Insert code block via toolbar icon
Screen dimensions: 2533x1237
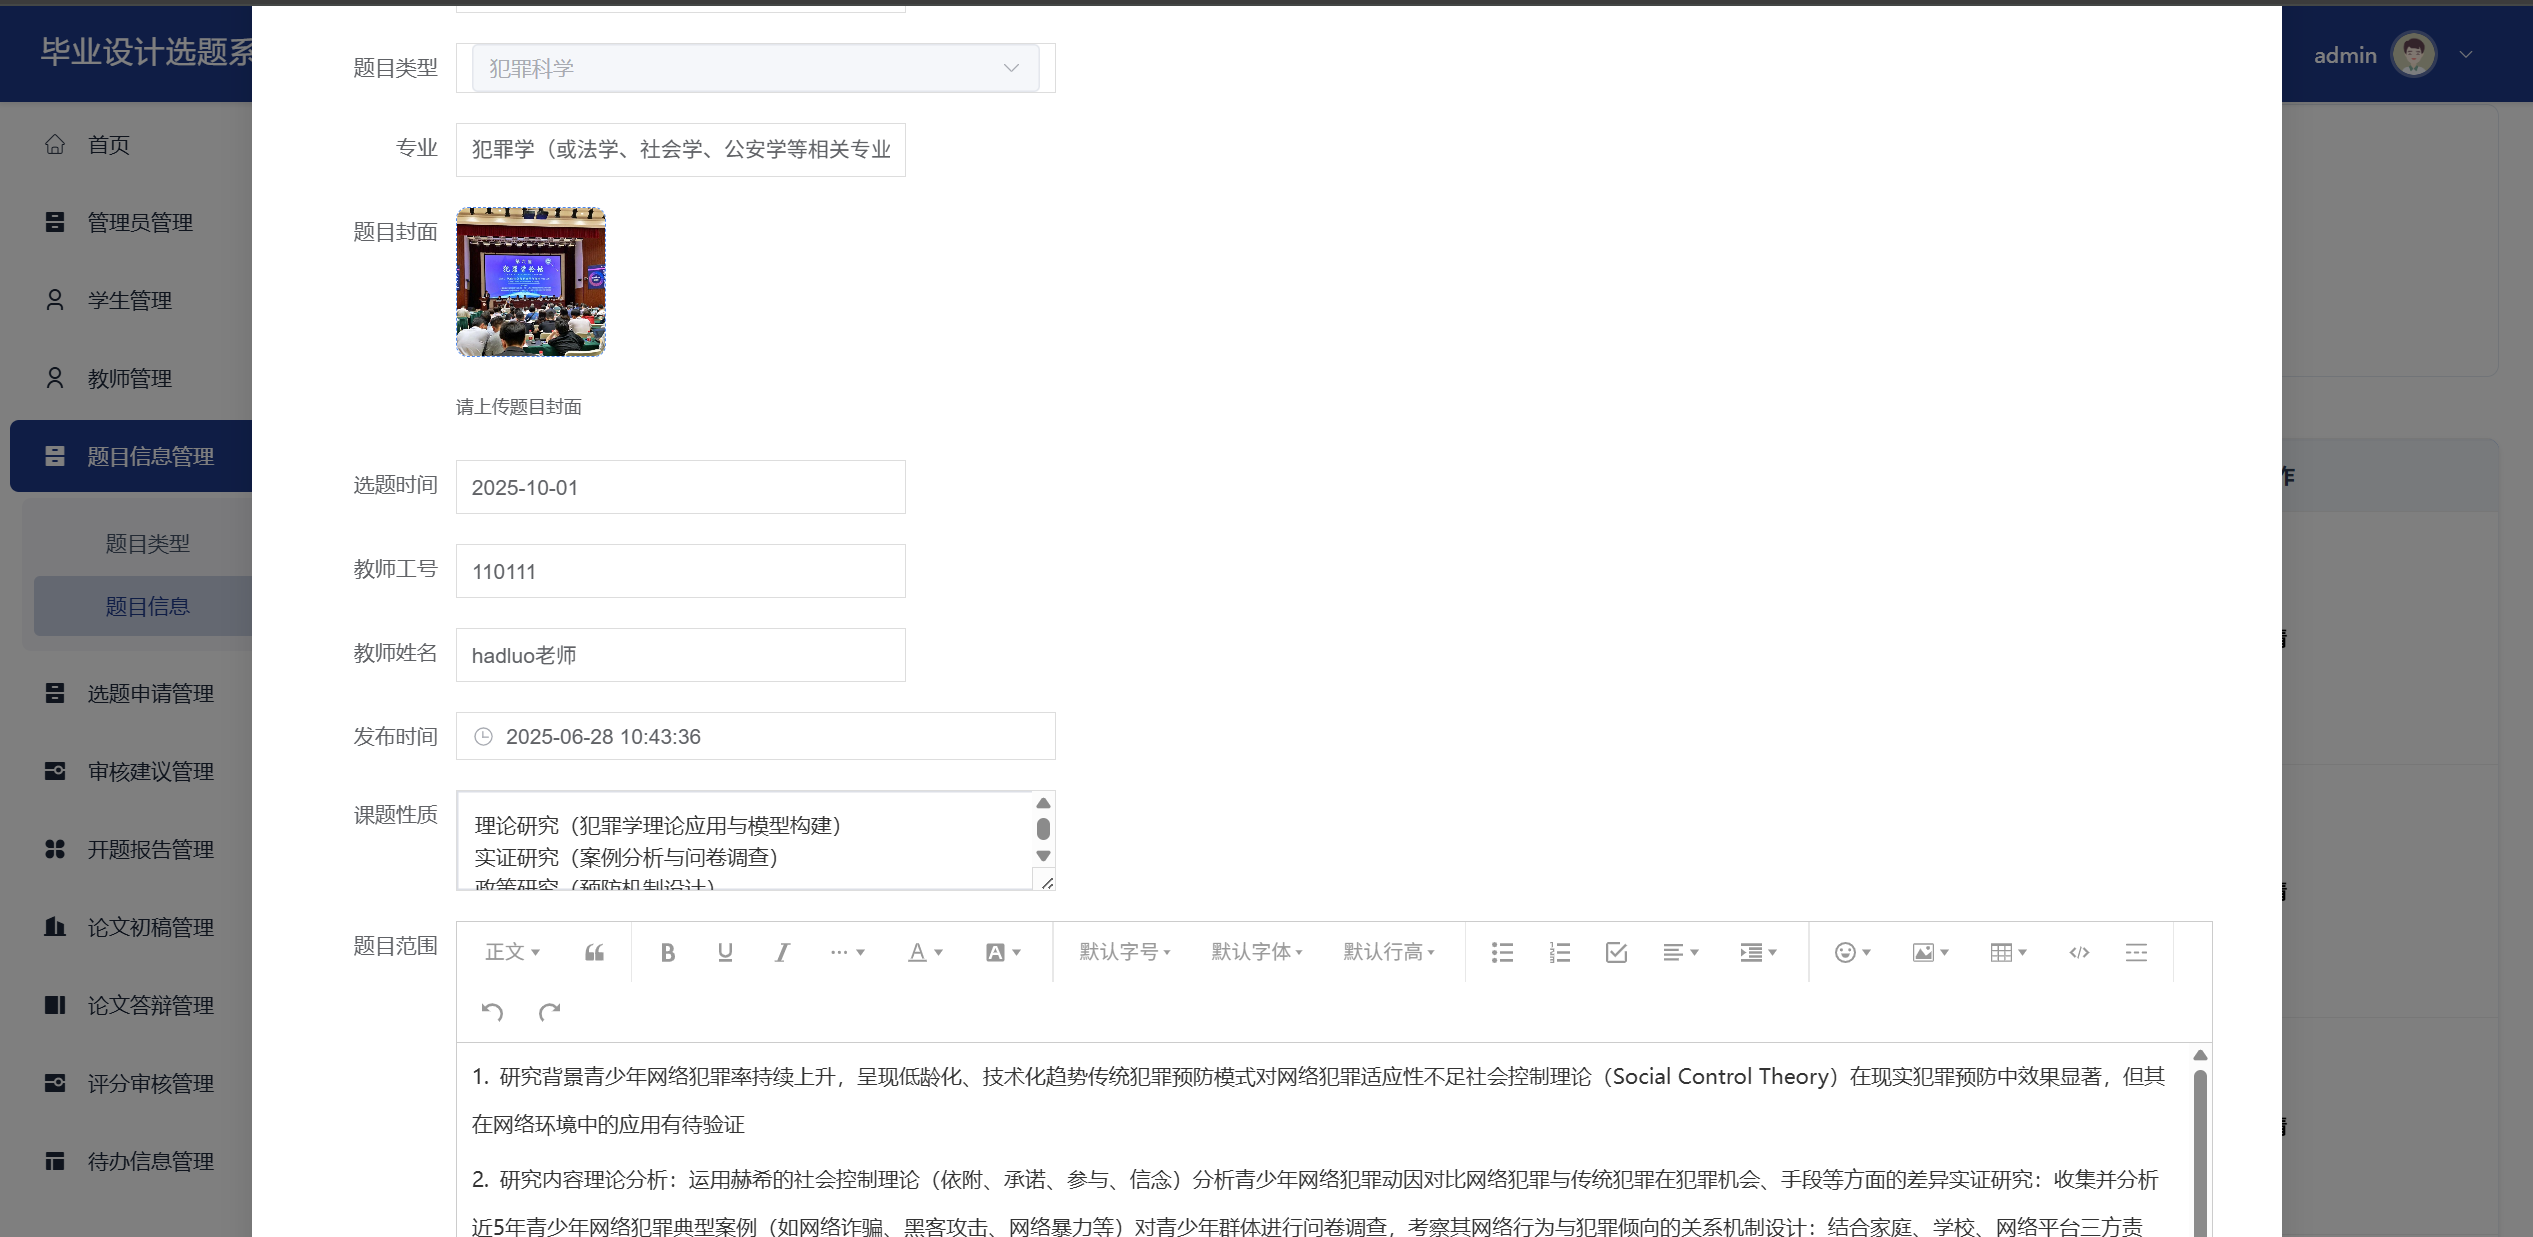click(2079, 952)
